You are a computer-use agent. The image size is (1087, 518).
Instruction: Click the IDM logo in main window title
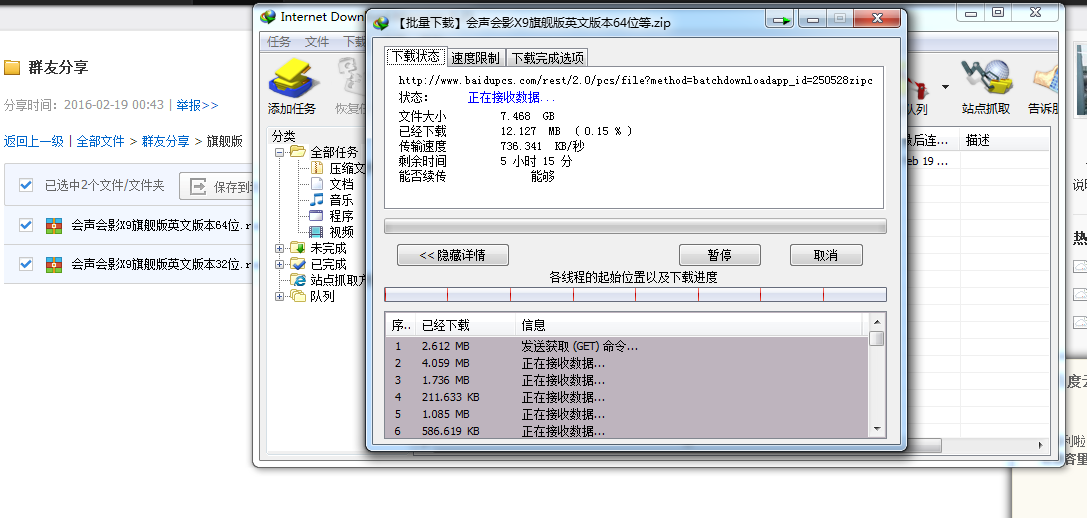point(268,17)
